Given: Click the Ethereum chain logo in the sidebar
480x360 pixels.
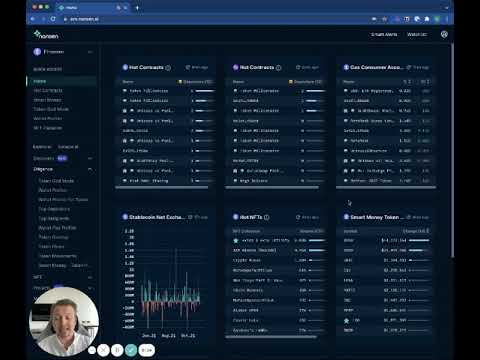Looking at the screenshot, I should pyautogui.click(x=37, y=52).
